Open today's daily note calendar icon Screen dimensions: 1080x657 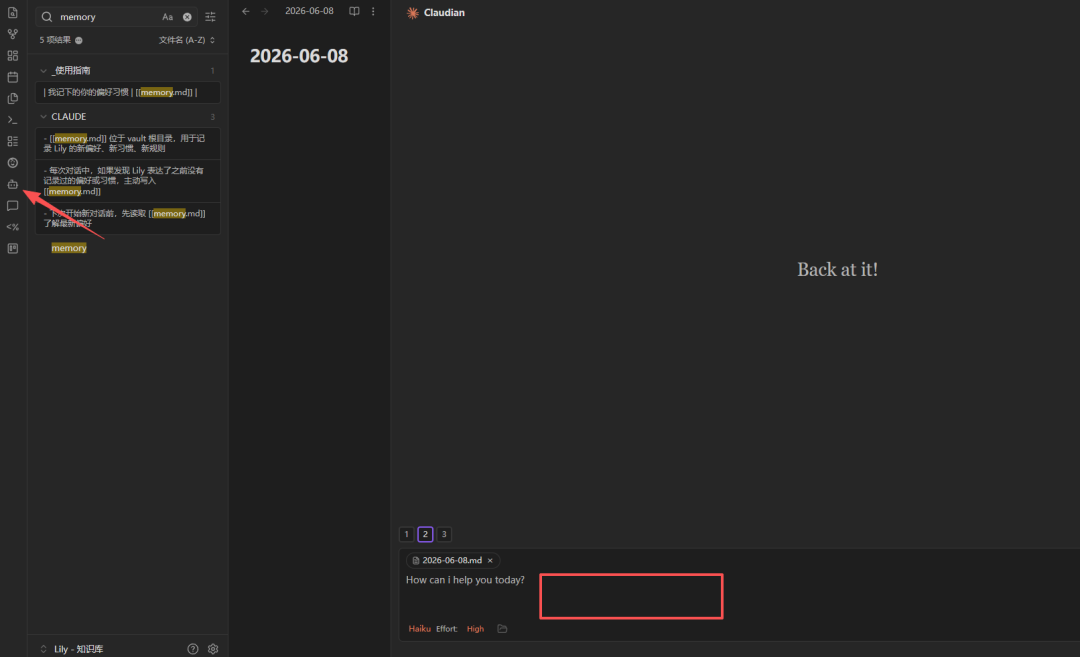tap(12, 77)
